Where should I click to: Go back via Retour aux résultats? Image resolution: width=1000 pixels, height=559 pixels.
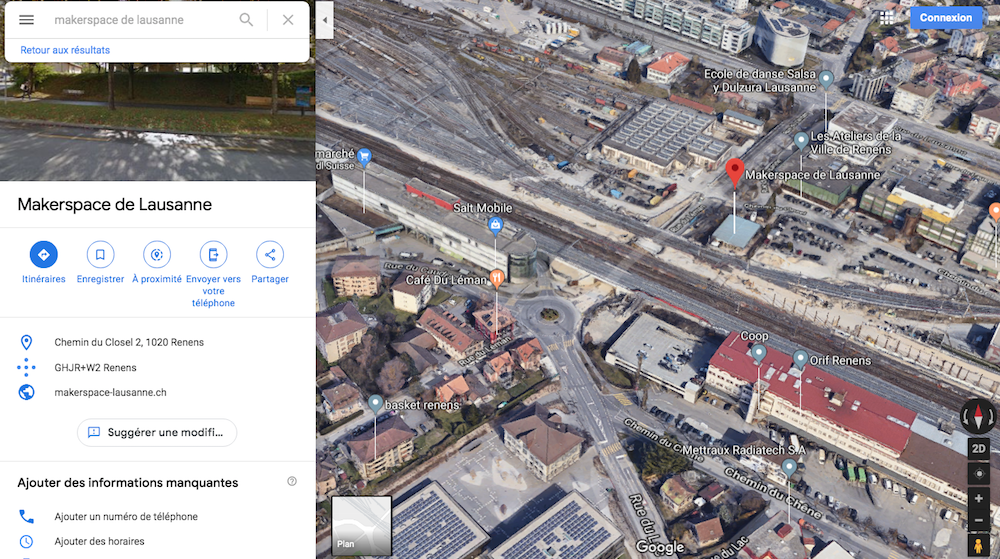coord(65,50)
